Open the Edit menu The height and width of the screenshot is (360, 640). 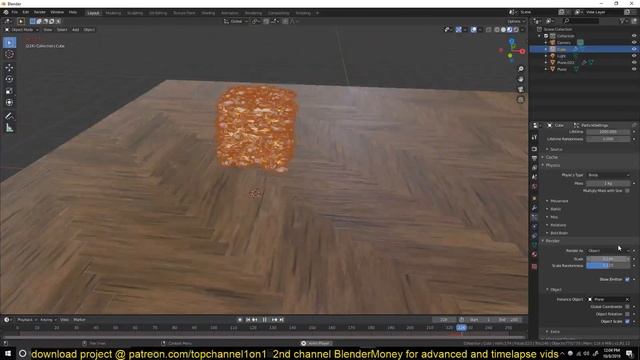pos(26,12)
